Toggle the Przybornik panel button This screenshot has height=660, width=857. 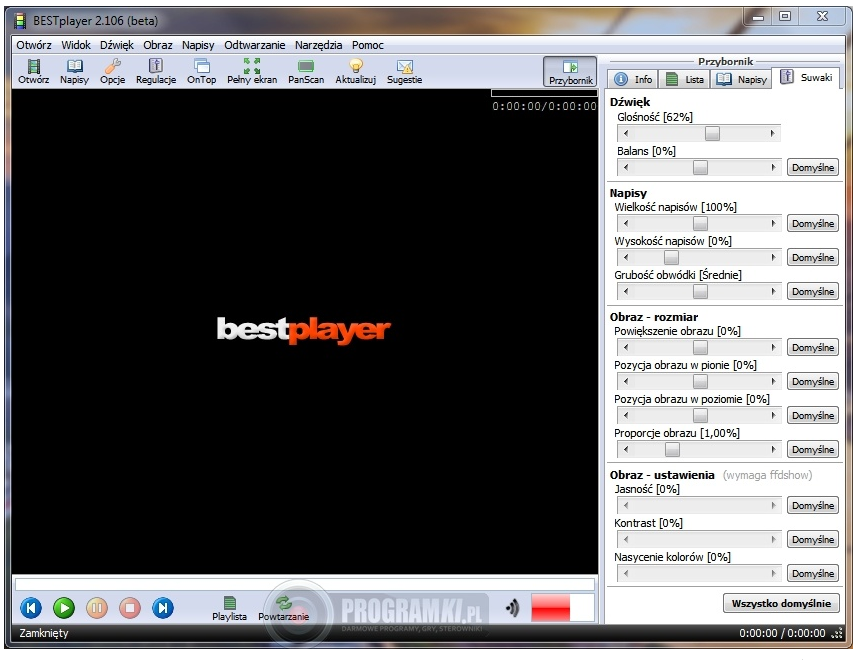pos(570,72)
